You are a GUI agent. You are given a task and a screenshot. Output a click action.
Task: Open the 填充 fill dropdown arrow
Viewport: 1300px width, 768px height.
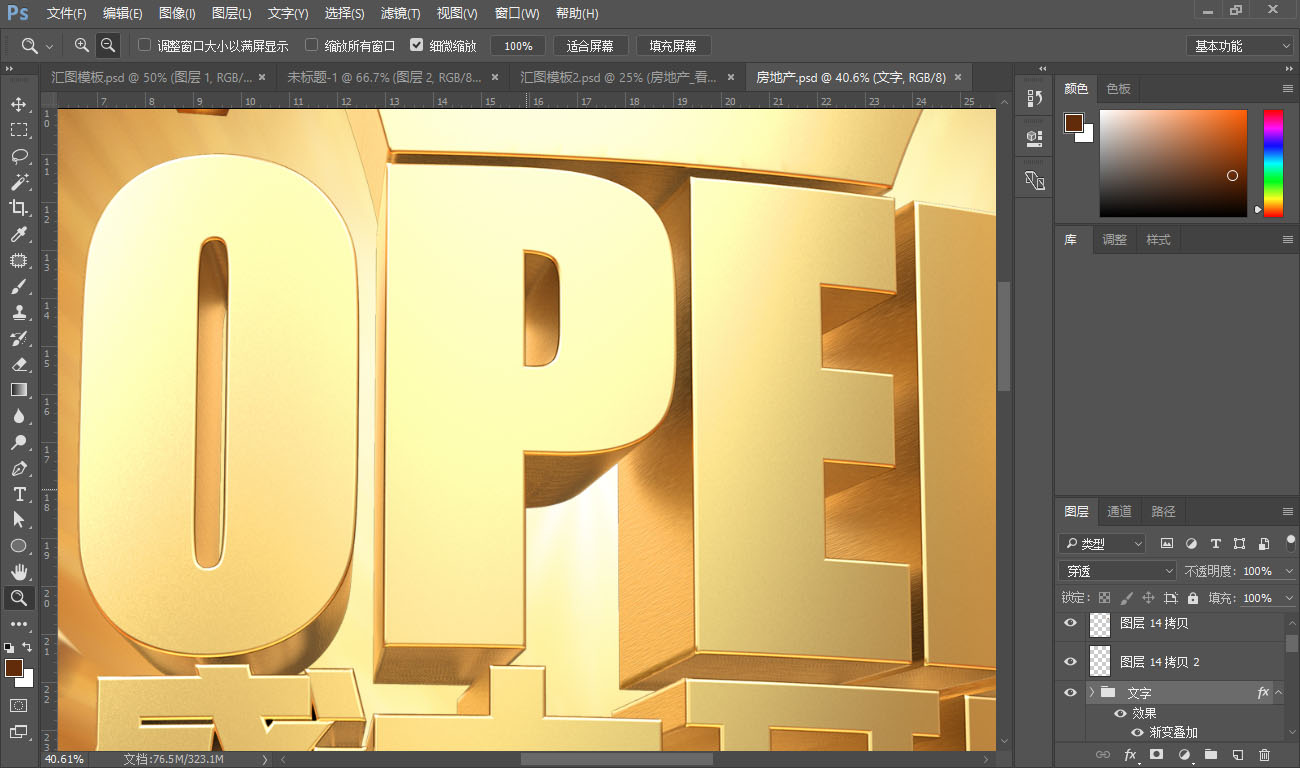1289,598
